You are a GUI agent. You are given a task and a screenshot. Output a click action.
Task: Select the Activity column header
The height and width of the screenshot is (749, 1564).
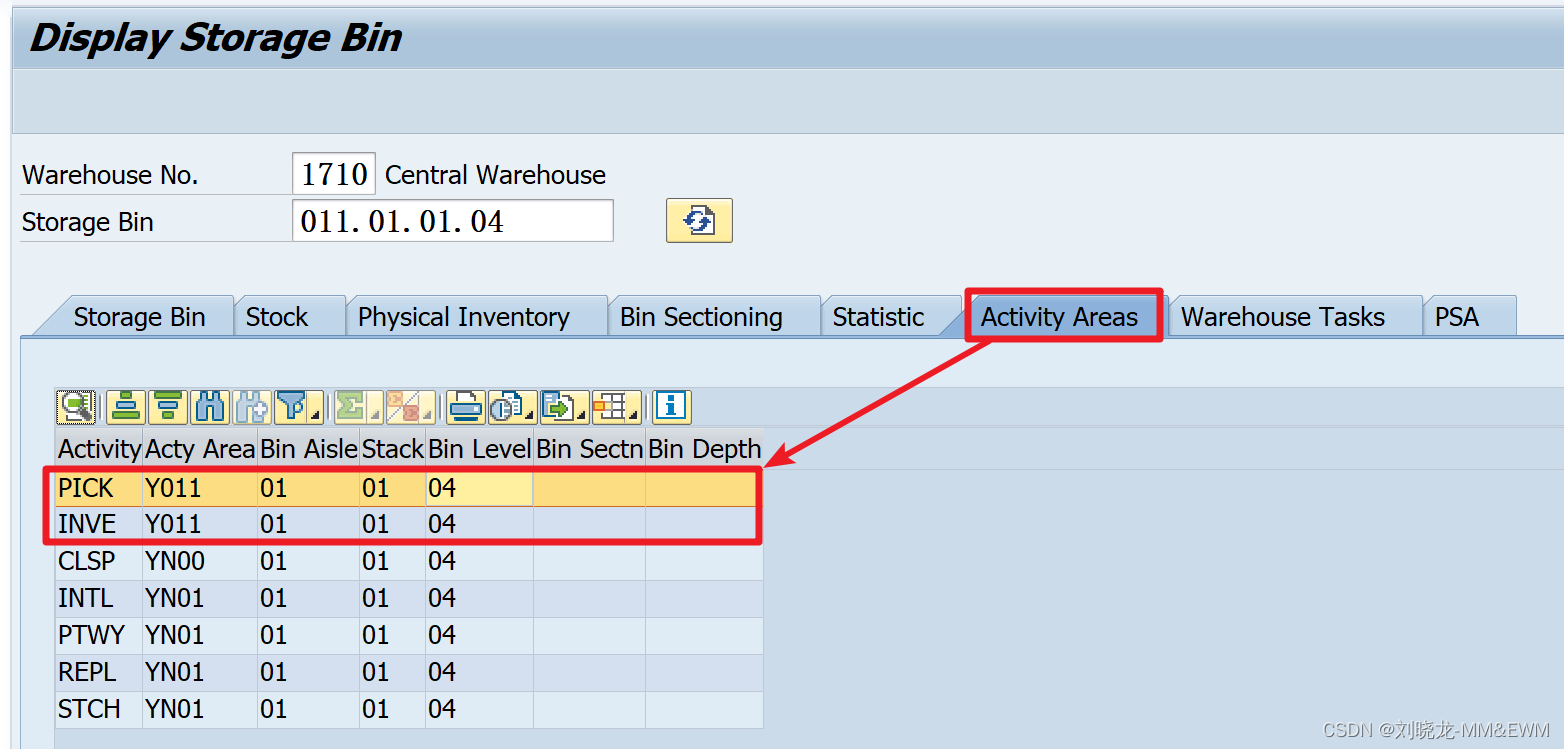(x=97, y=449)
